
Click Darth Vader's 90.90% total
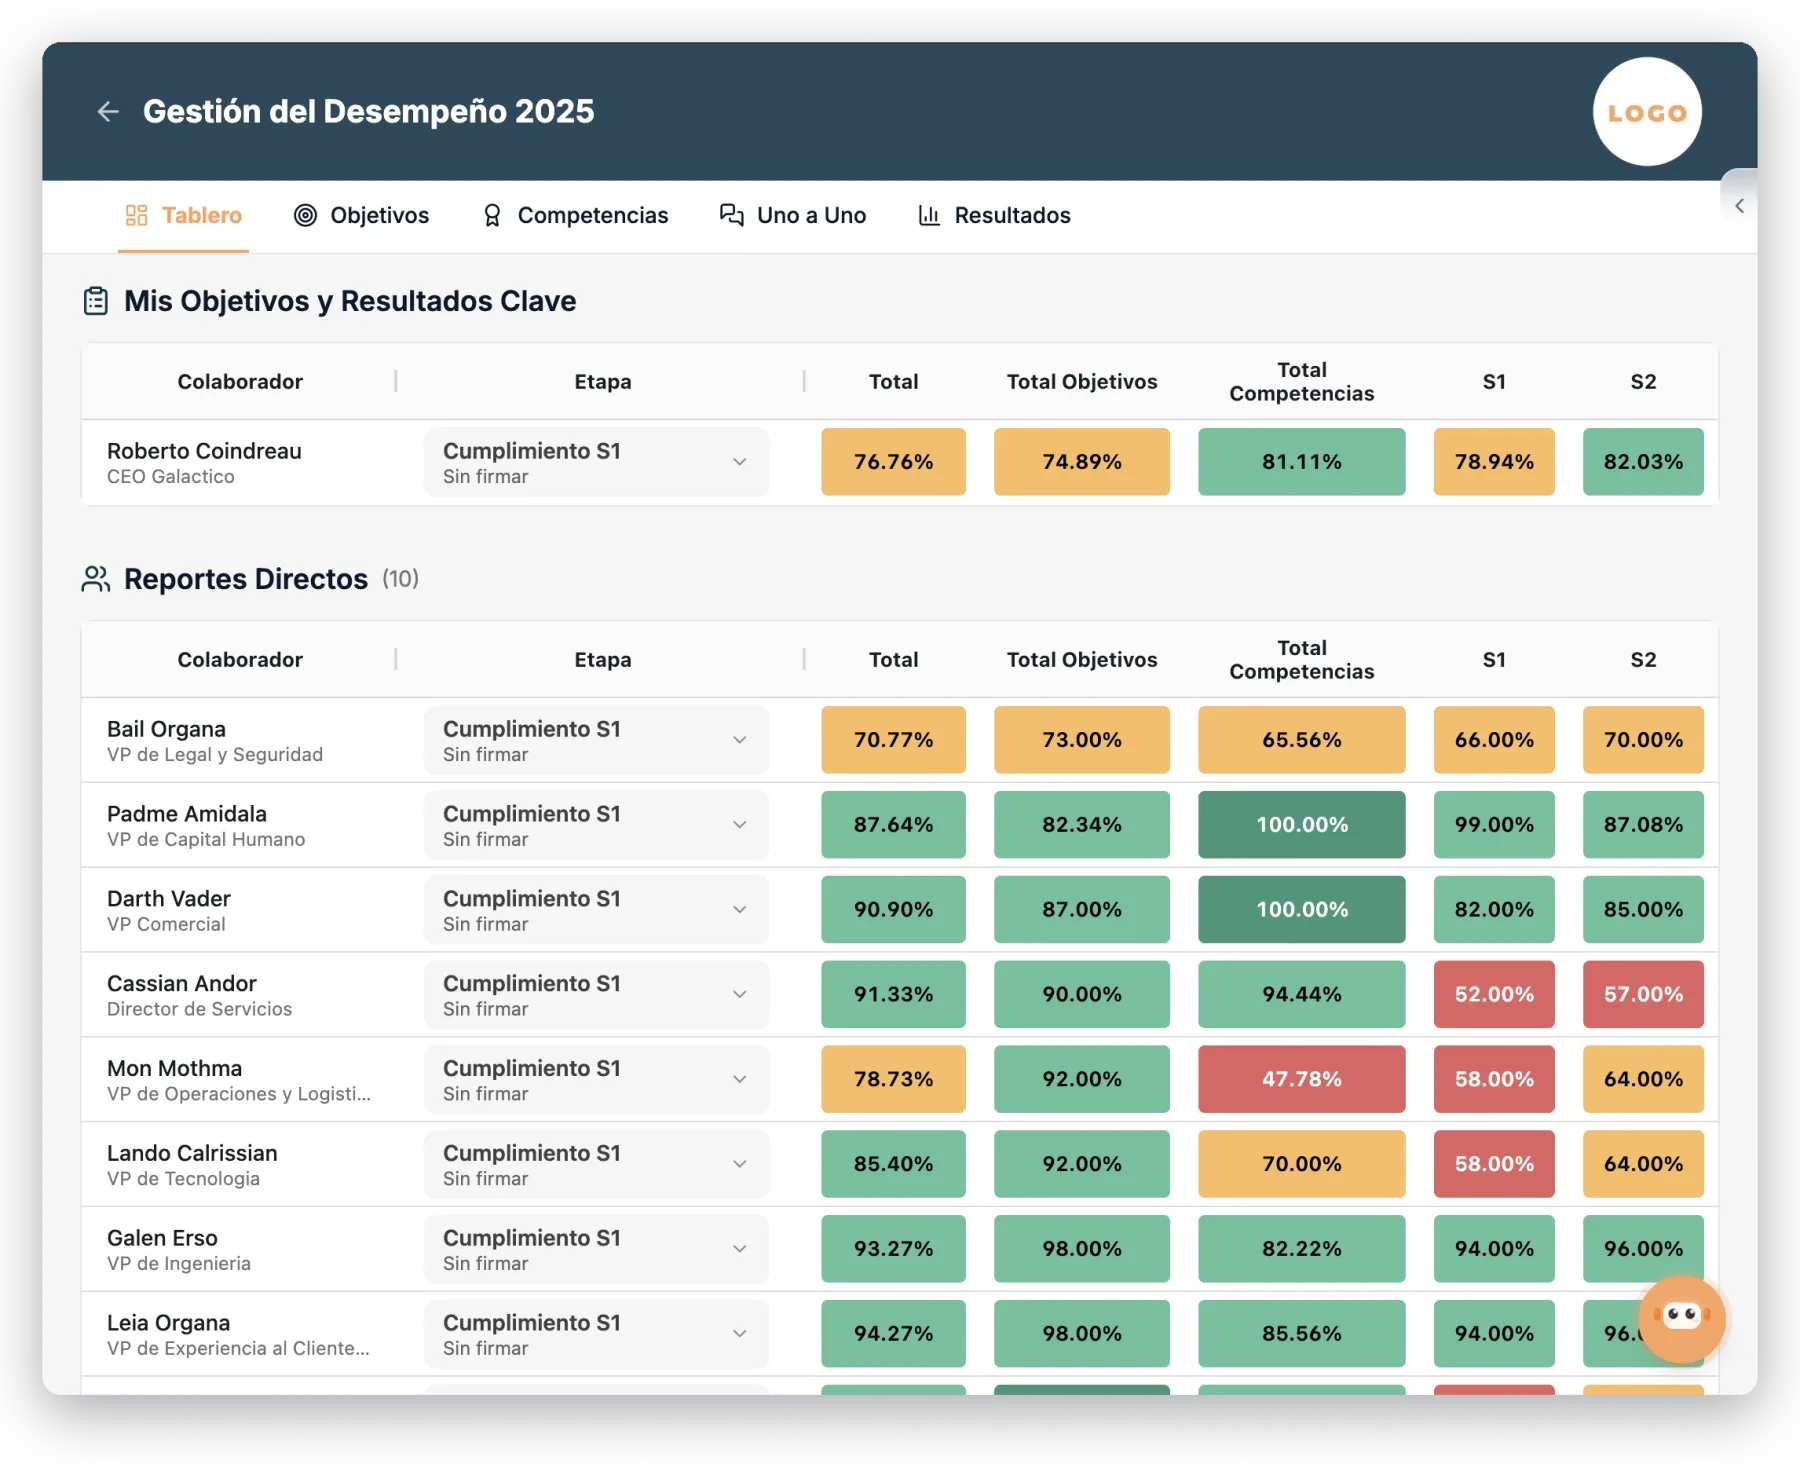[893, 910]
